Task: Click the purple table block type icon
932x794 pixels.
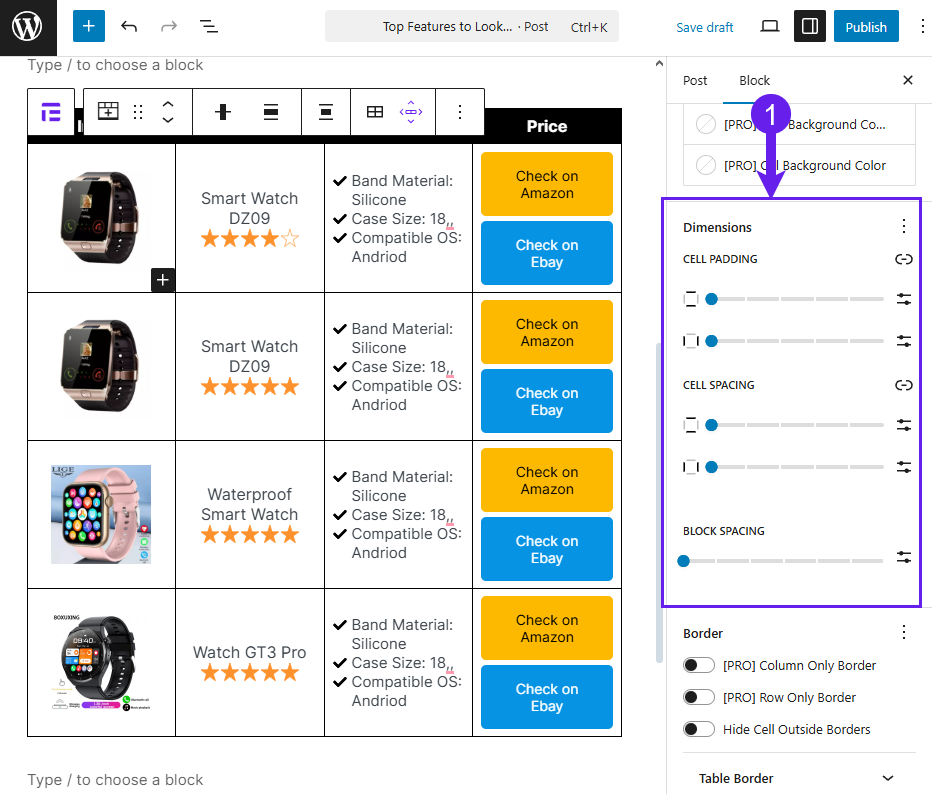Action: coord(51,112)
